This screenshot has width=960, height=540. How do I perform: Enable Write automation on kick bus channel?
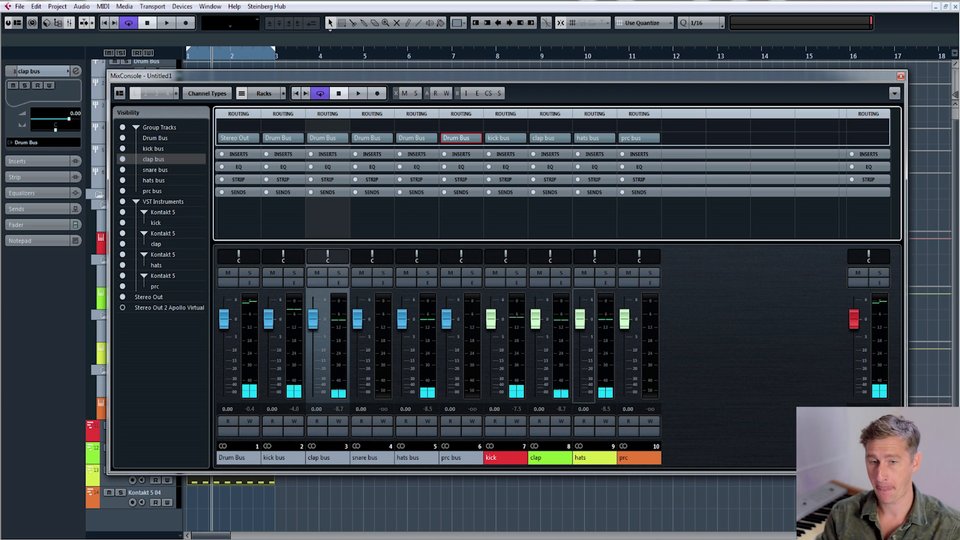coord(294,421)
